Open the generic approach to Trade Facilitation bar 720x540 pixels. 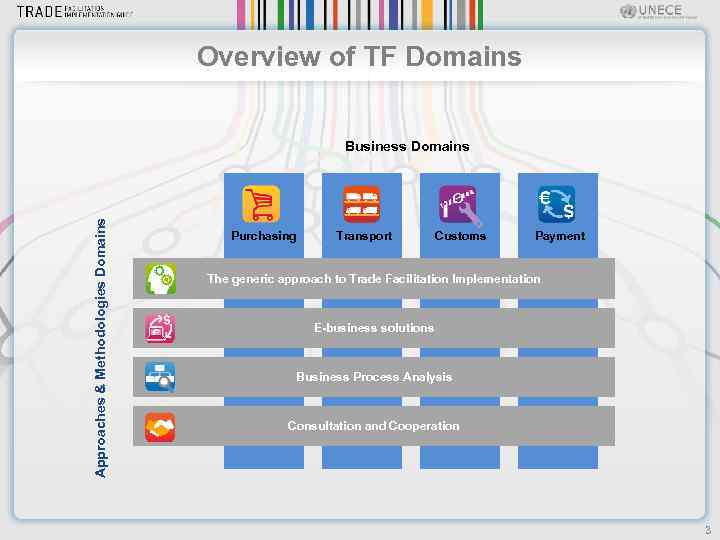374,279
